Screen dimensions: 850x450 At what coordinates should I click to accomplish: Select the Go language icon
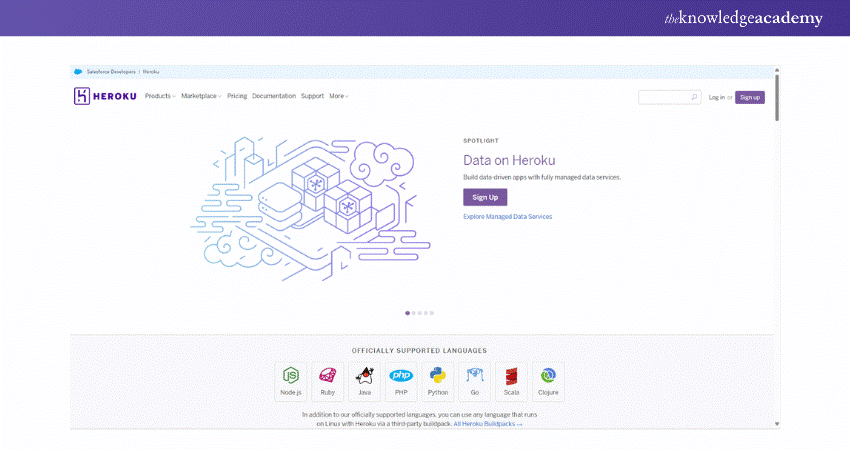click(474, 377)
